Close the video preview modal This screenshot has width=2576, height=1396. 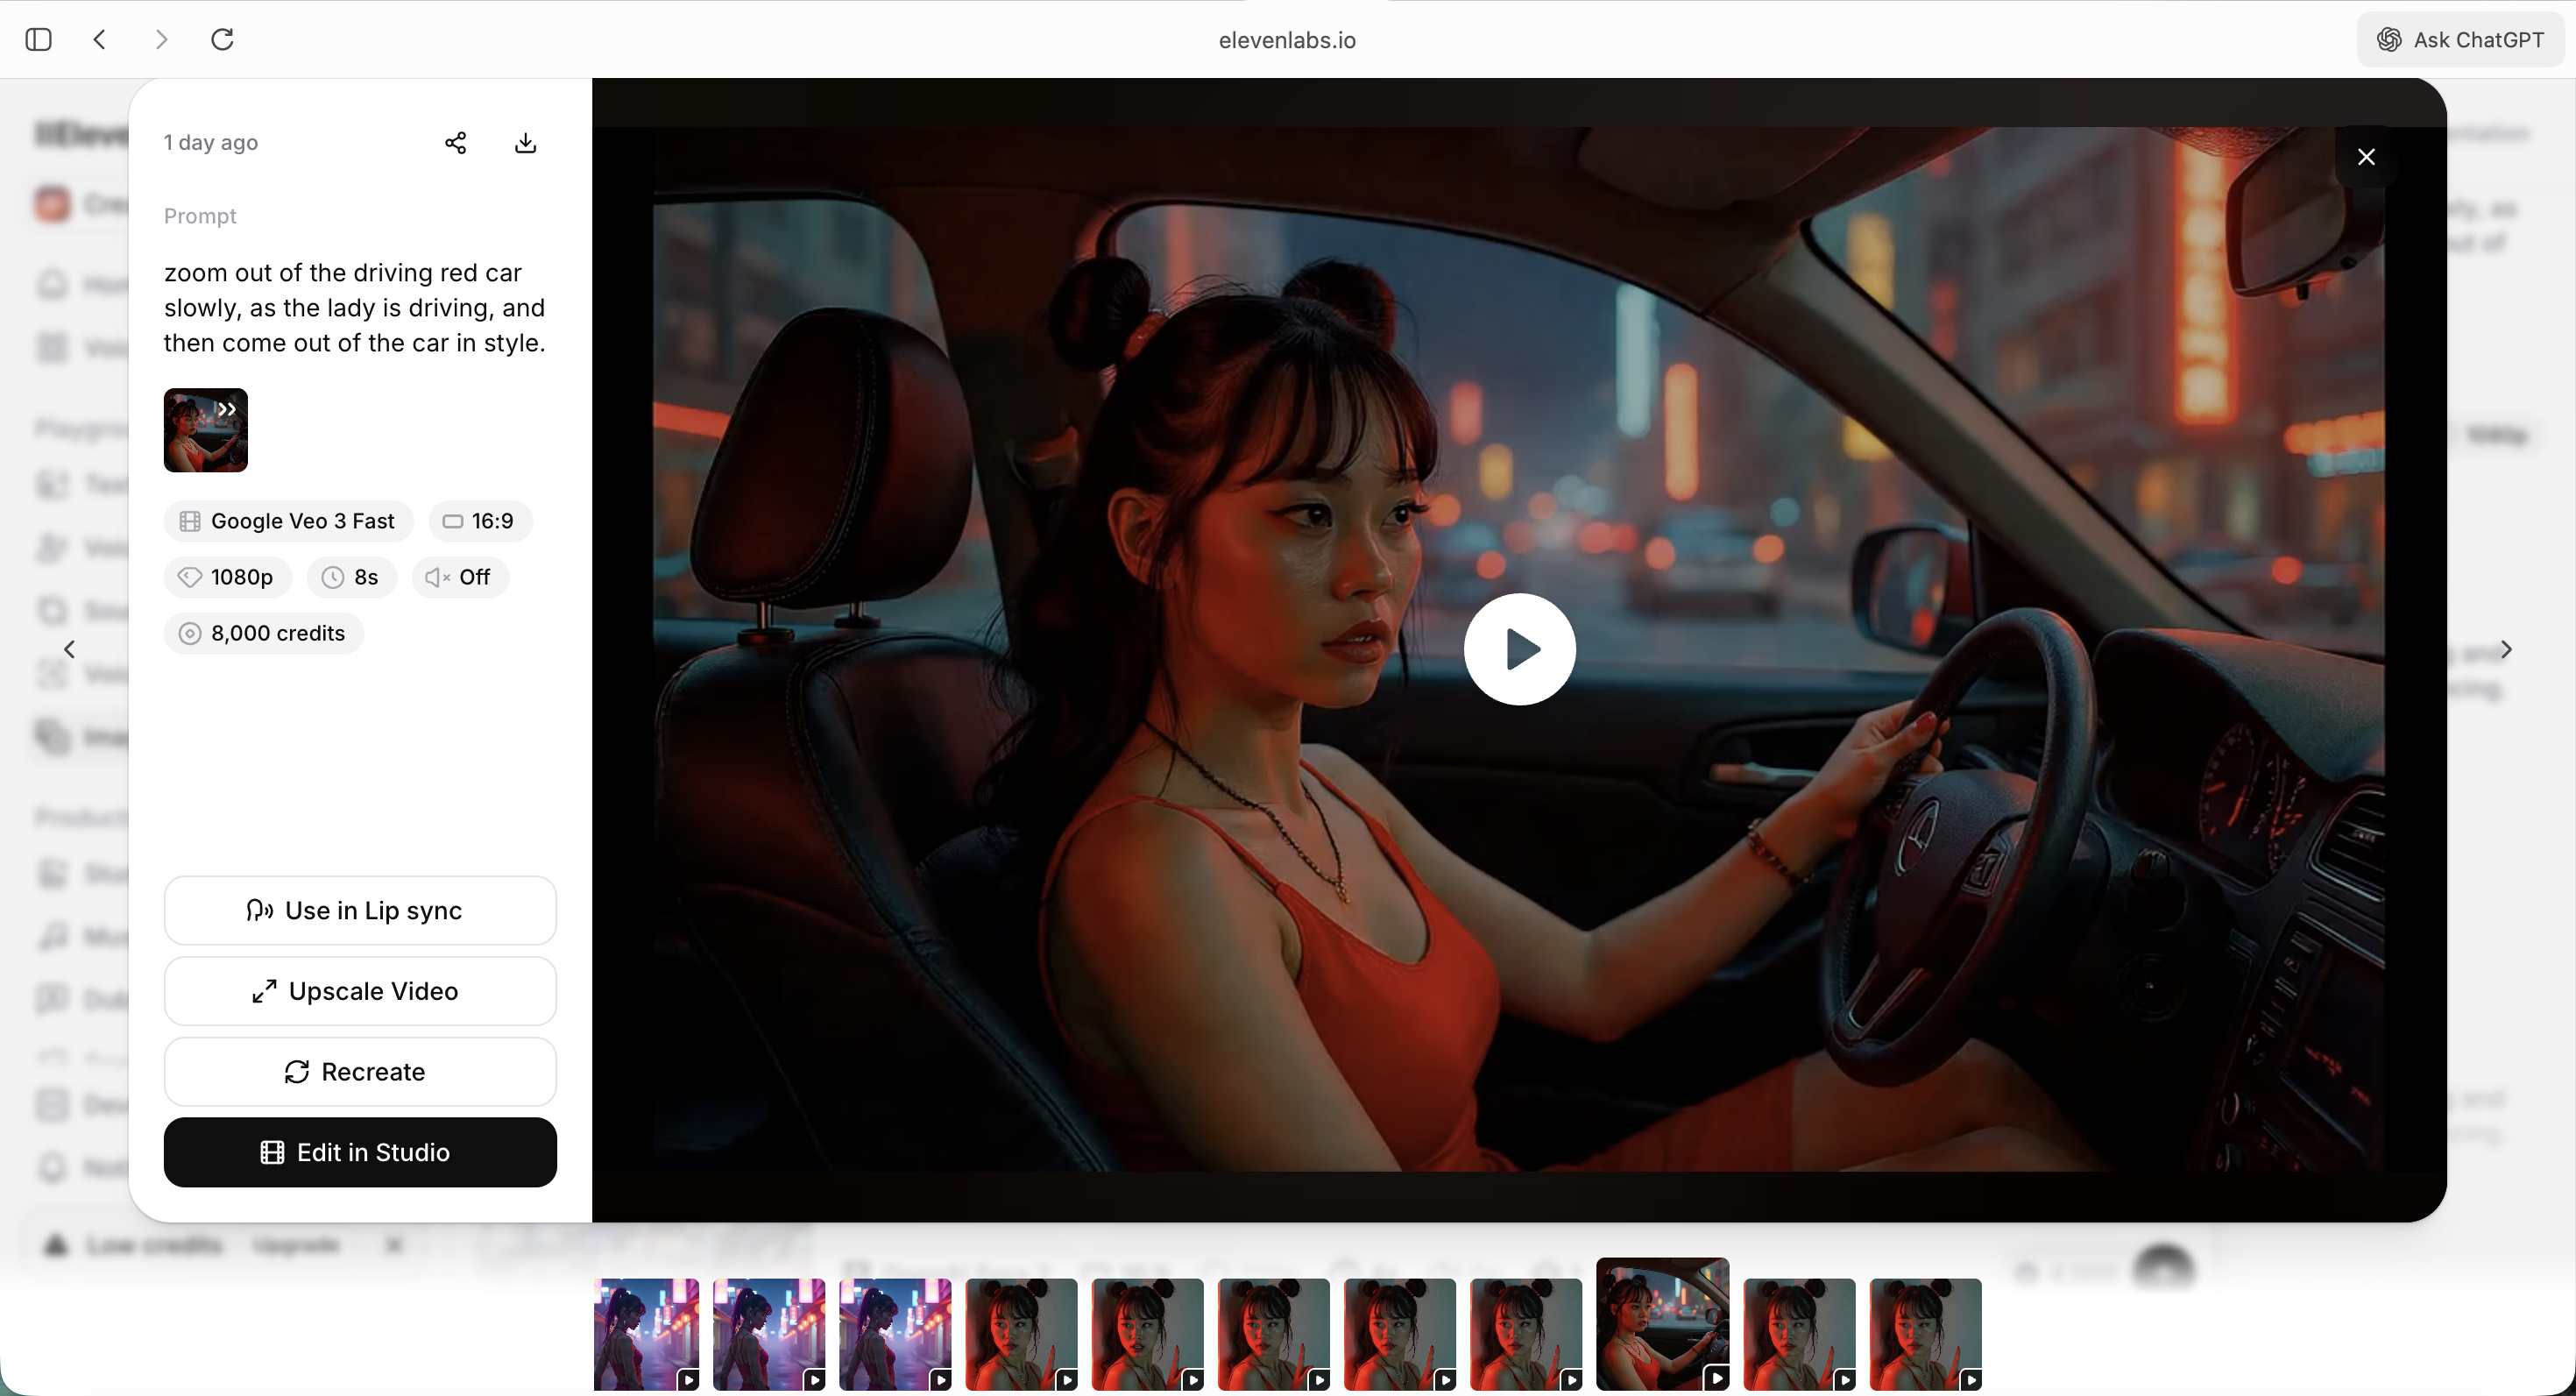click(x=2366, y=157)
